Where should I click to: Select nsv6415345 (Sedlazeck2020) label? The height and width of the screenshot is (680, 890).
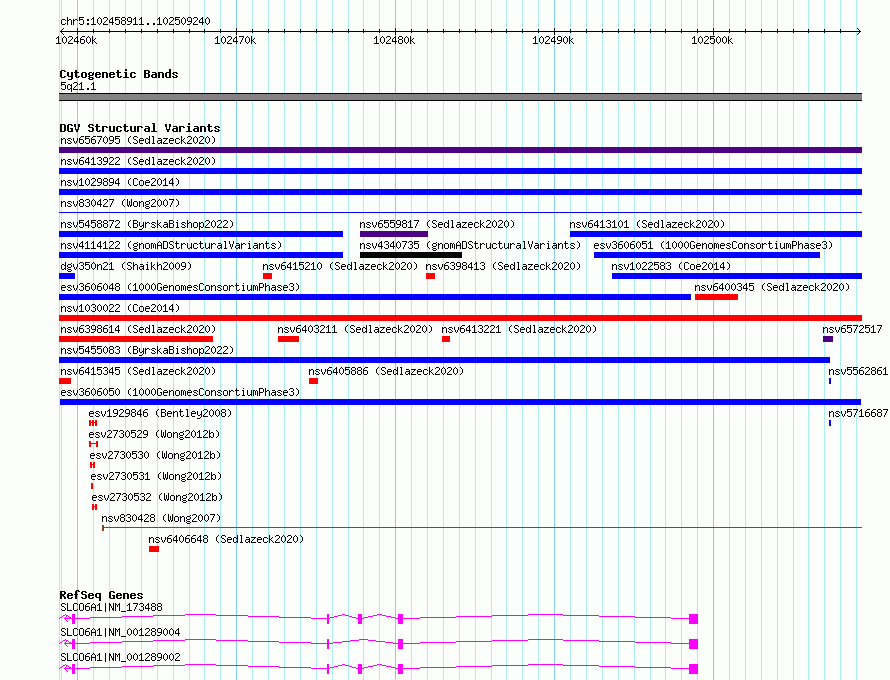click(x=138, y=371)
